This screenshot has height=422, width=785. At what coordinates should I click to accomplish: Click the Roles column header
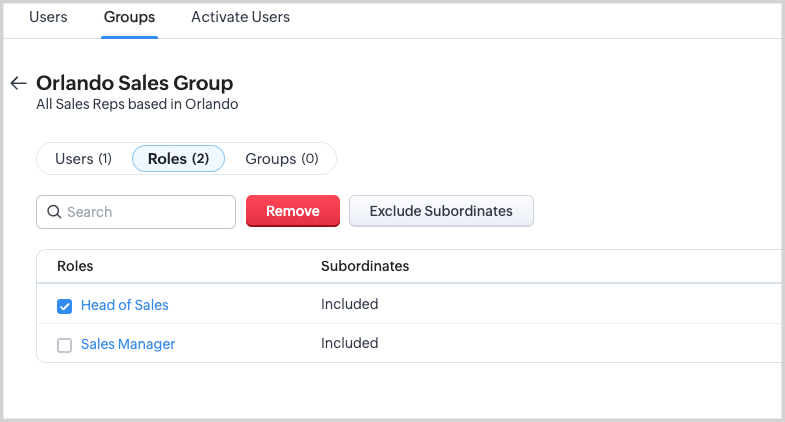pyautogui.click(x=75, y=266)
